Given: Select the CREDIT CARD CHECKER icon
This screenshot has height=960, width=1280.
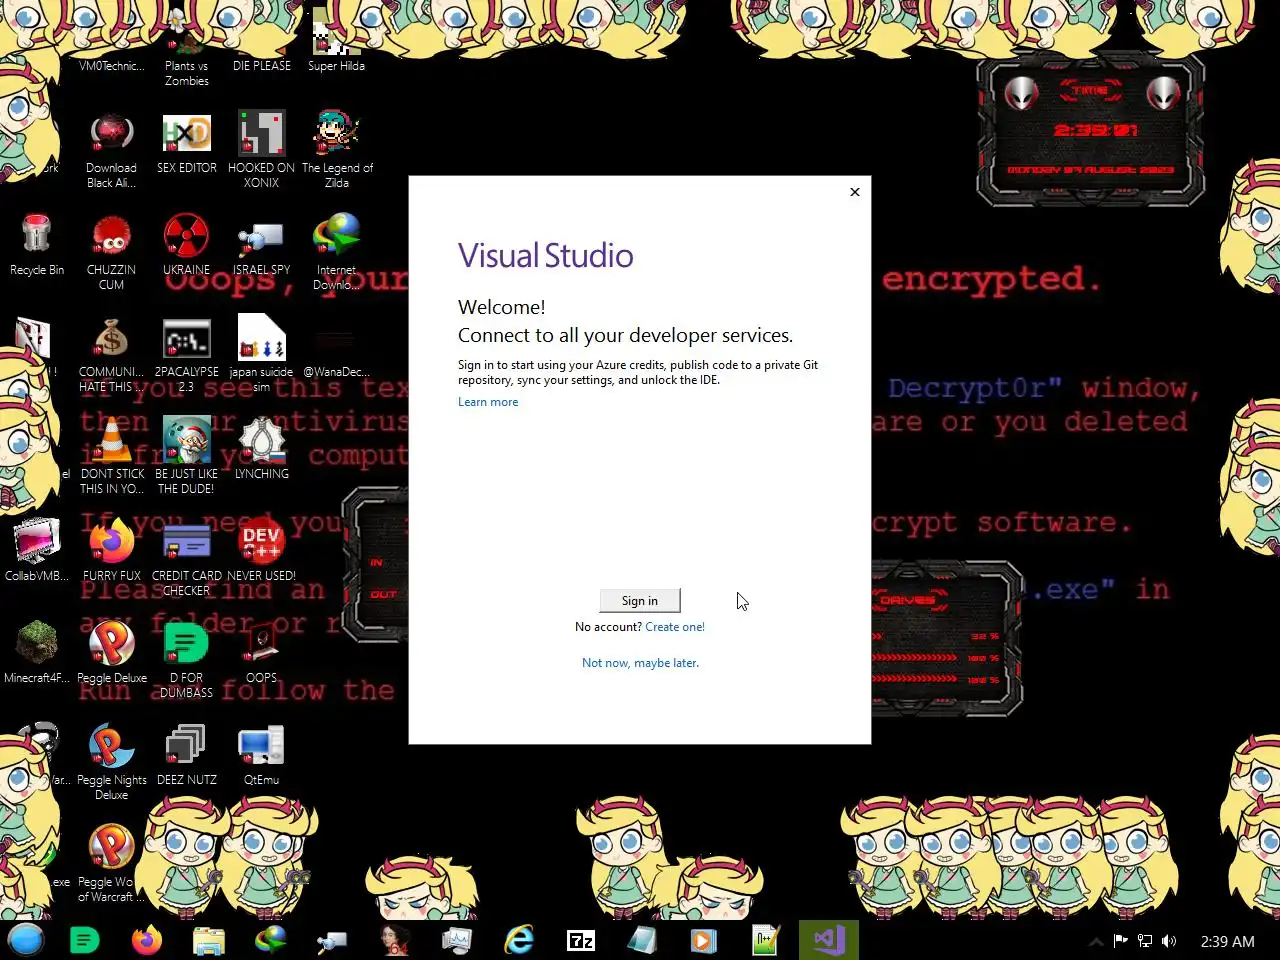Looking at the screenshot, I should coord(186,558).
